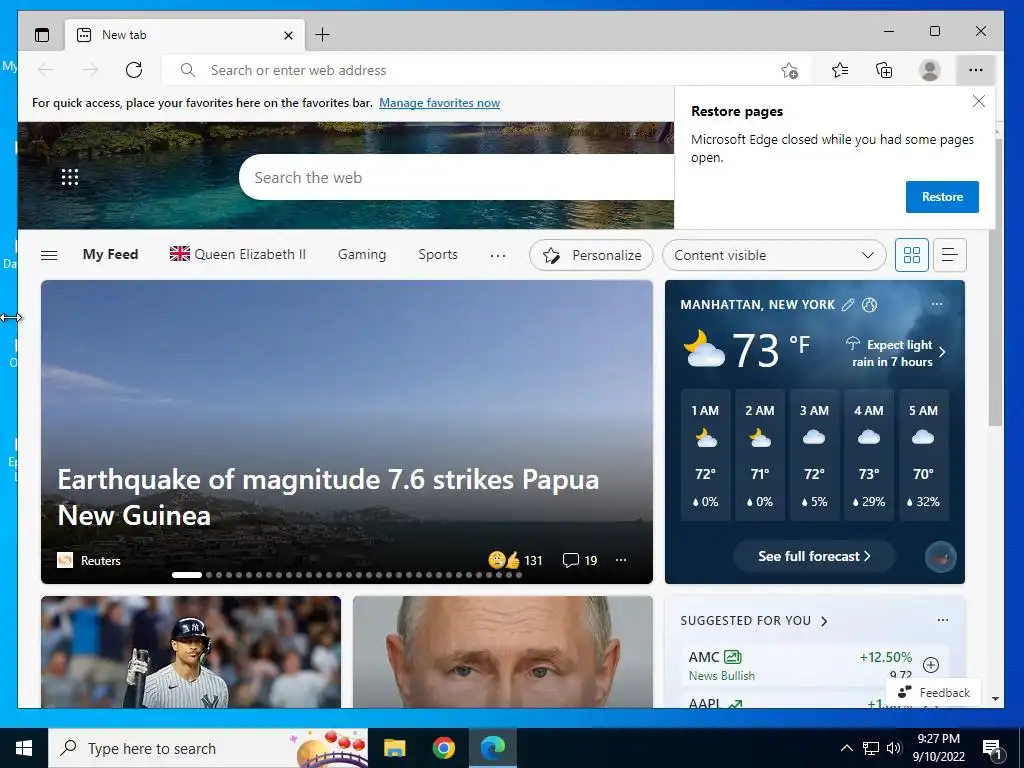The width and height of the screenshot is (1024, 768).
Task: Show hidden system tray icons
Action: tap(846, 748)
